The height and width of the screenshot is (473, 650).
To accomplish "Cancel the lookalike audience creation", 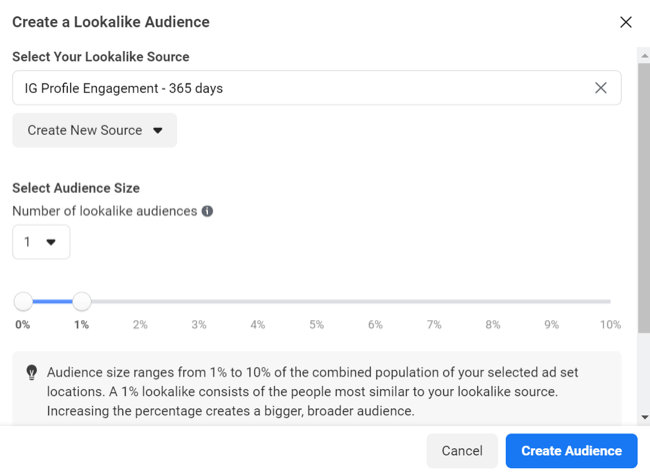I will tap(462, 451).
